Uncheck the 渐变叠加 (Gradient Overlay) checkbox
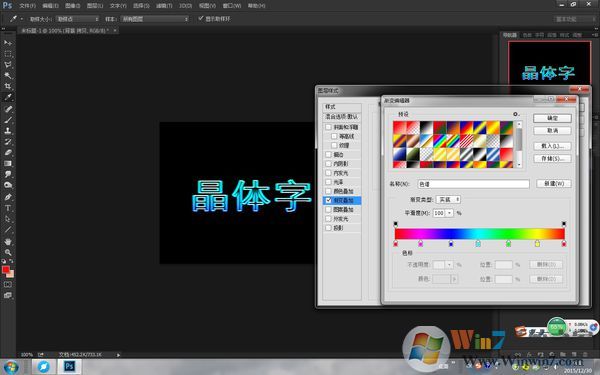 [x=328, y=200]
